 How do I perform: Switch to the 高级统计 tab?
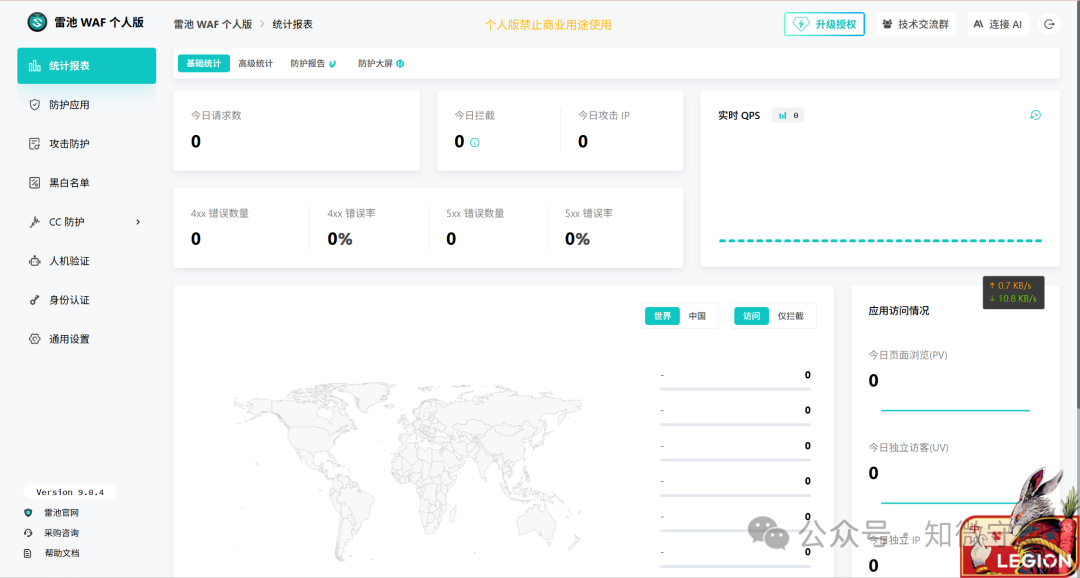point(256,63)
